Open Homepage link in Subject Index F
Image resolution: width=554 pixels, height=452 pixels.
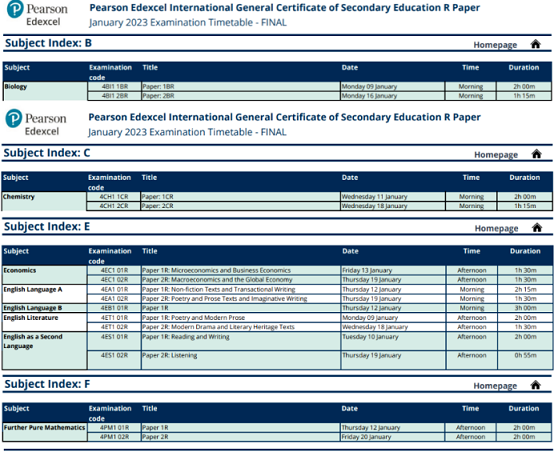click(495, 386)
